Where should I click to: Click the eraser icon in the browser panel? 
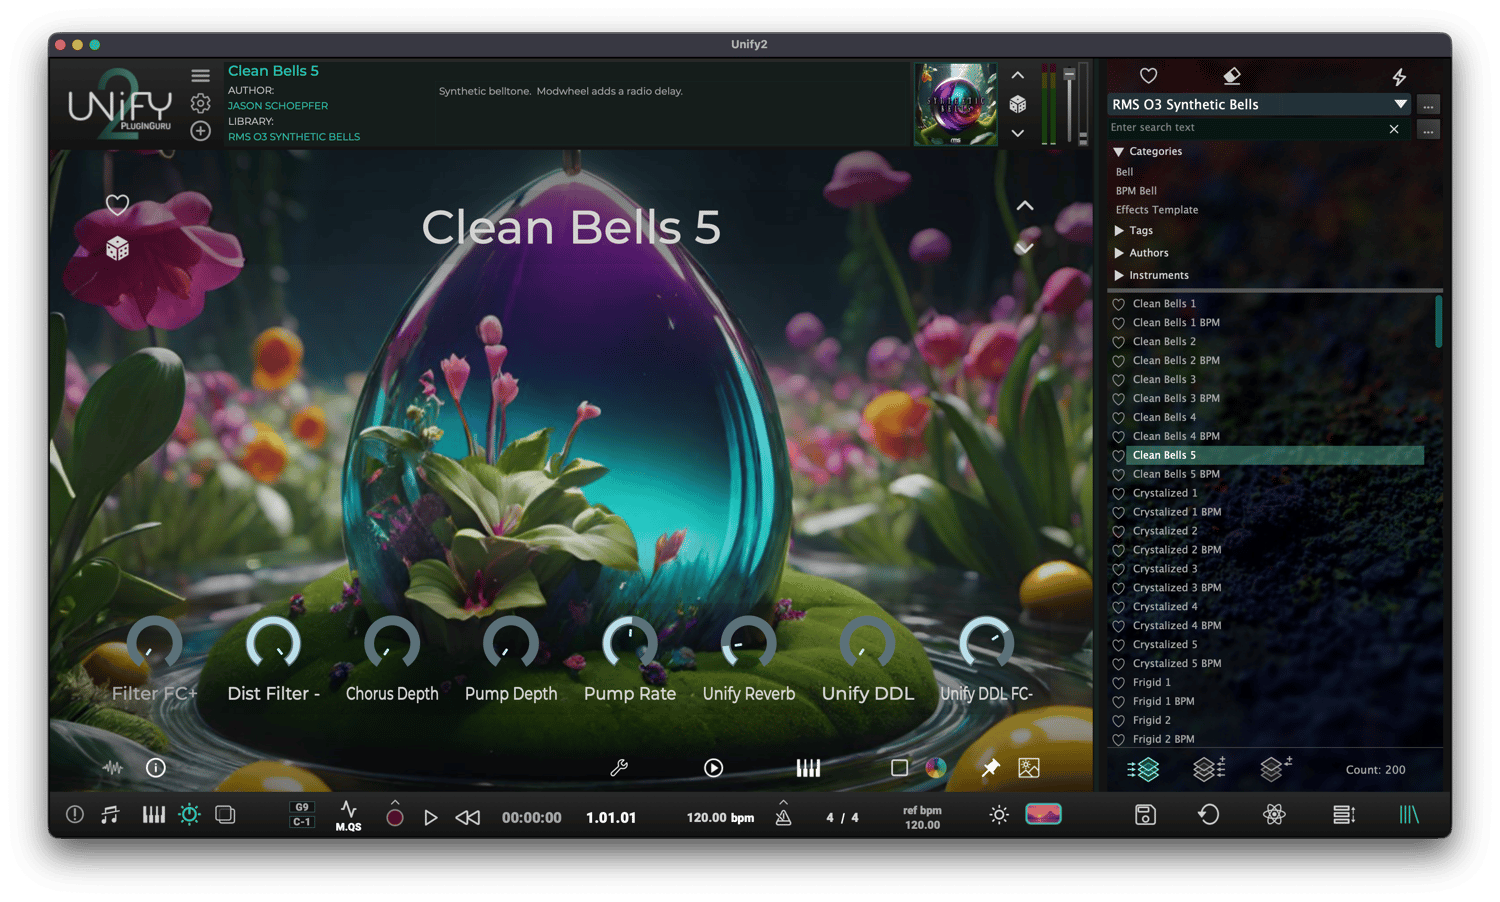(1232, 76)
